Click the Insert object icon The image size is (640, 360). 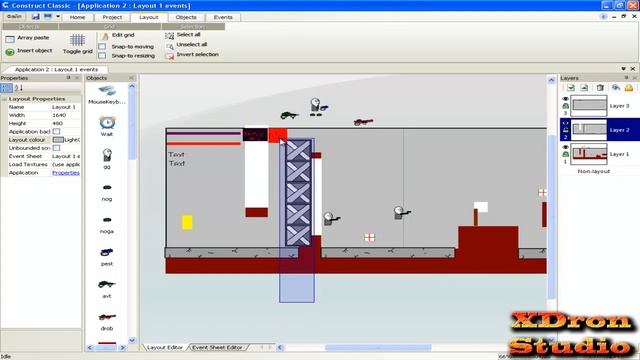tap(10, 52)
